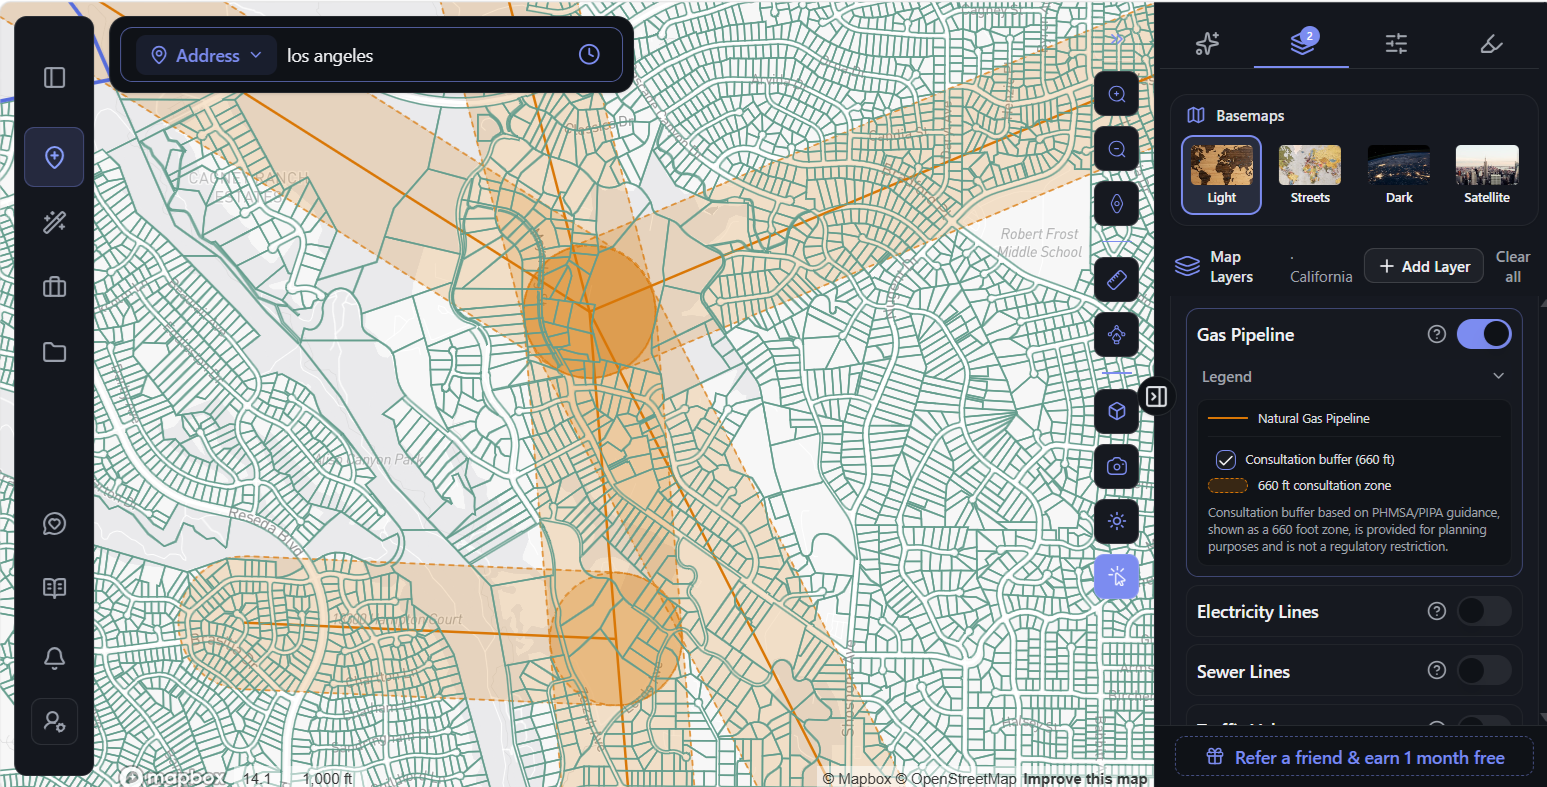Switch to the Dark basemap
Screen dimensions: 1547x787
[x=1399, y=175]
